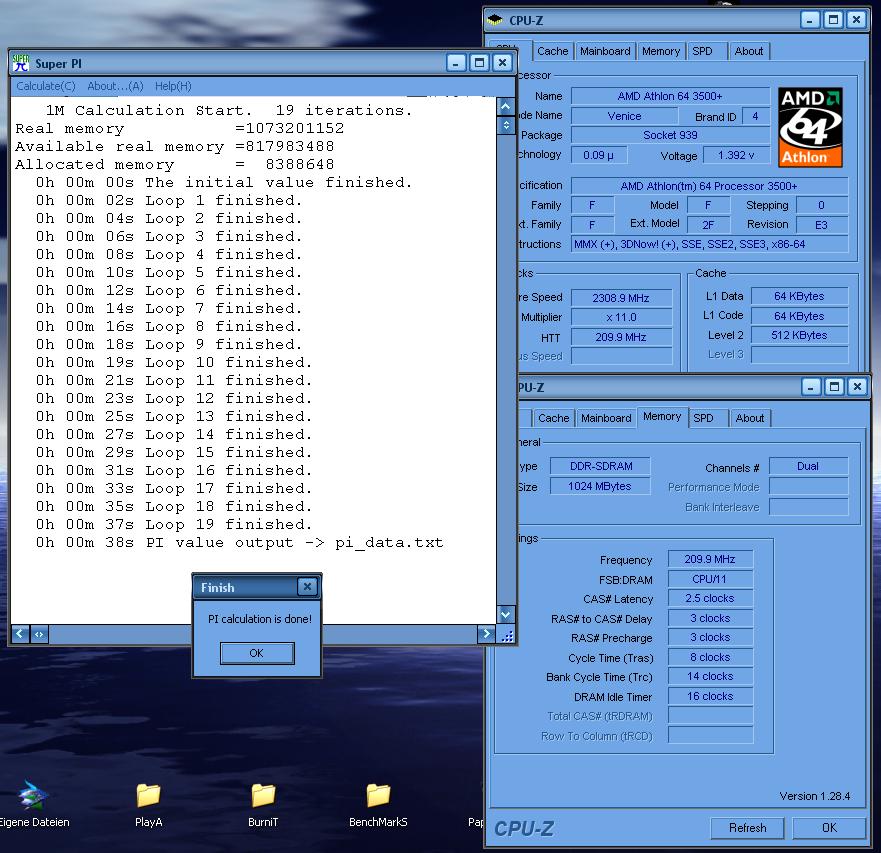Click Super PI scroll up arrow
881x853 pixels.
pos(506,107)
